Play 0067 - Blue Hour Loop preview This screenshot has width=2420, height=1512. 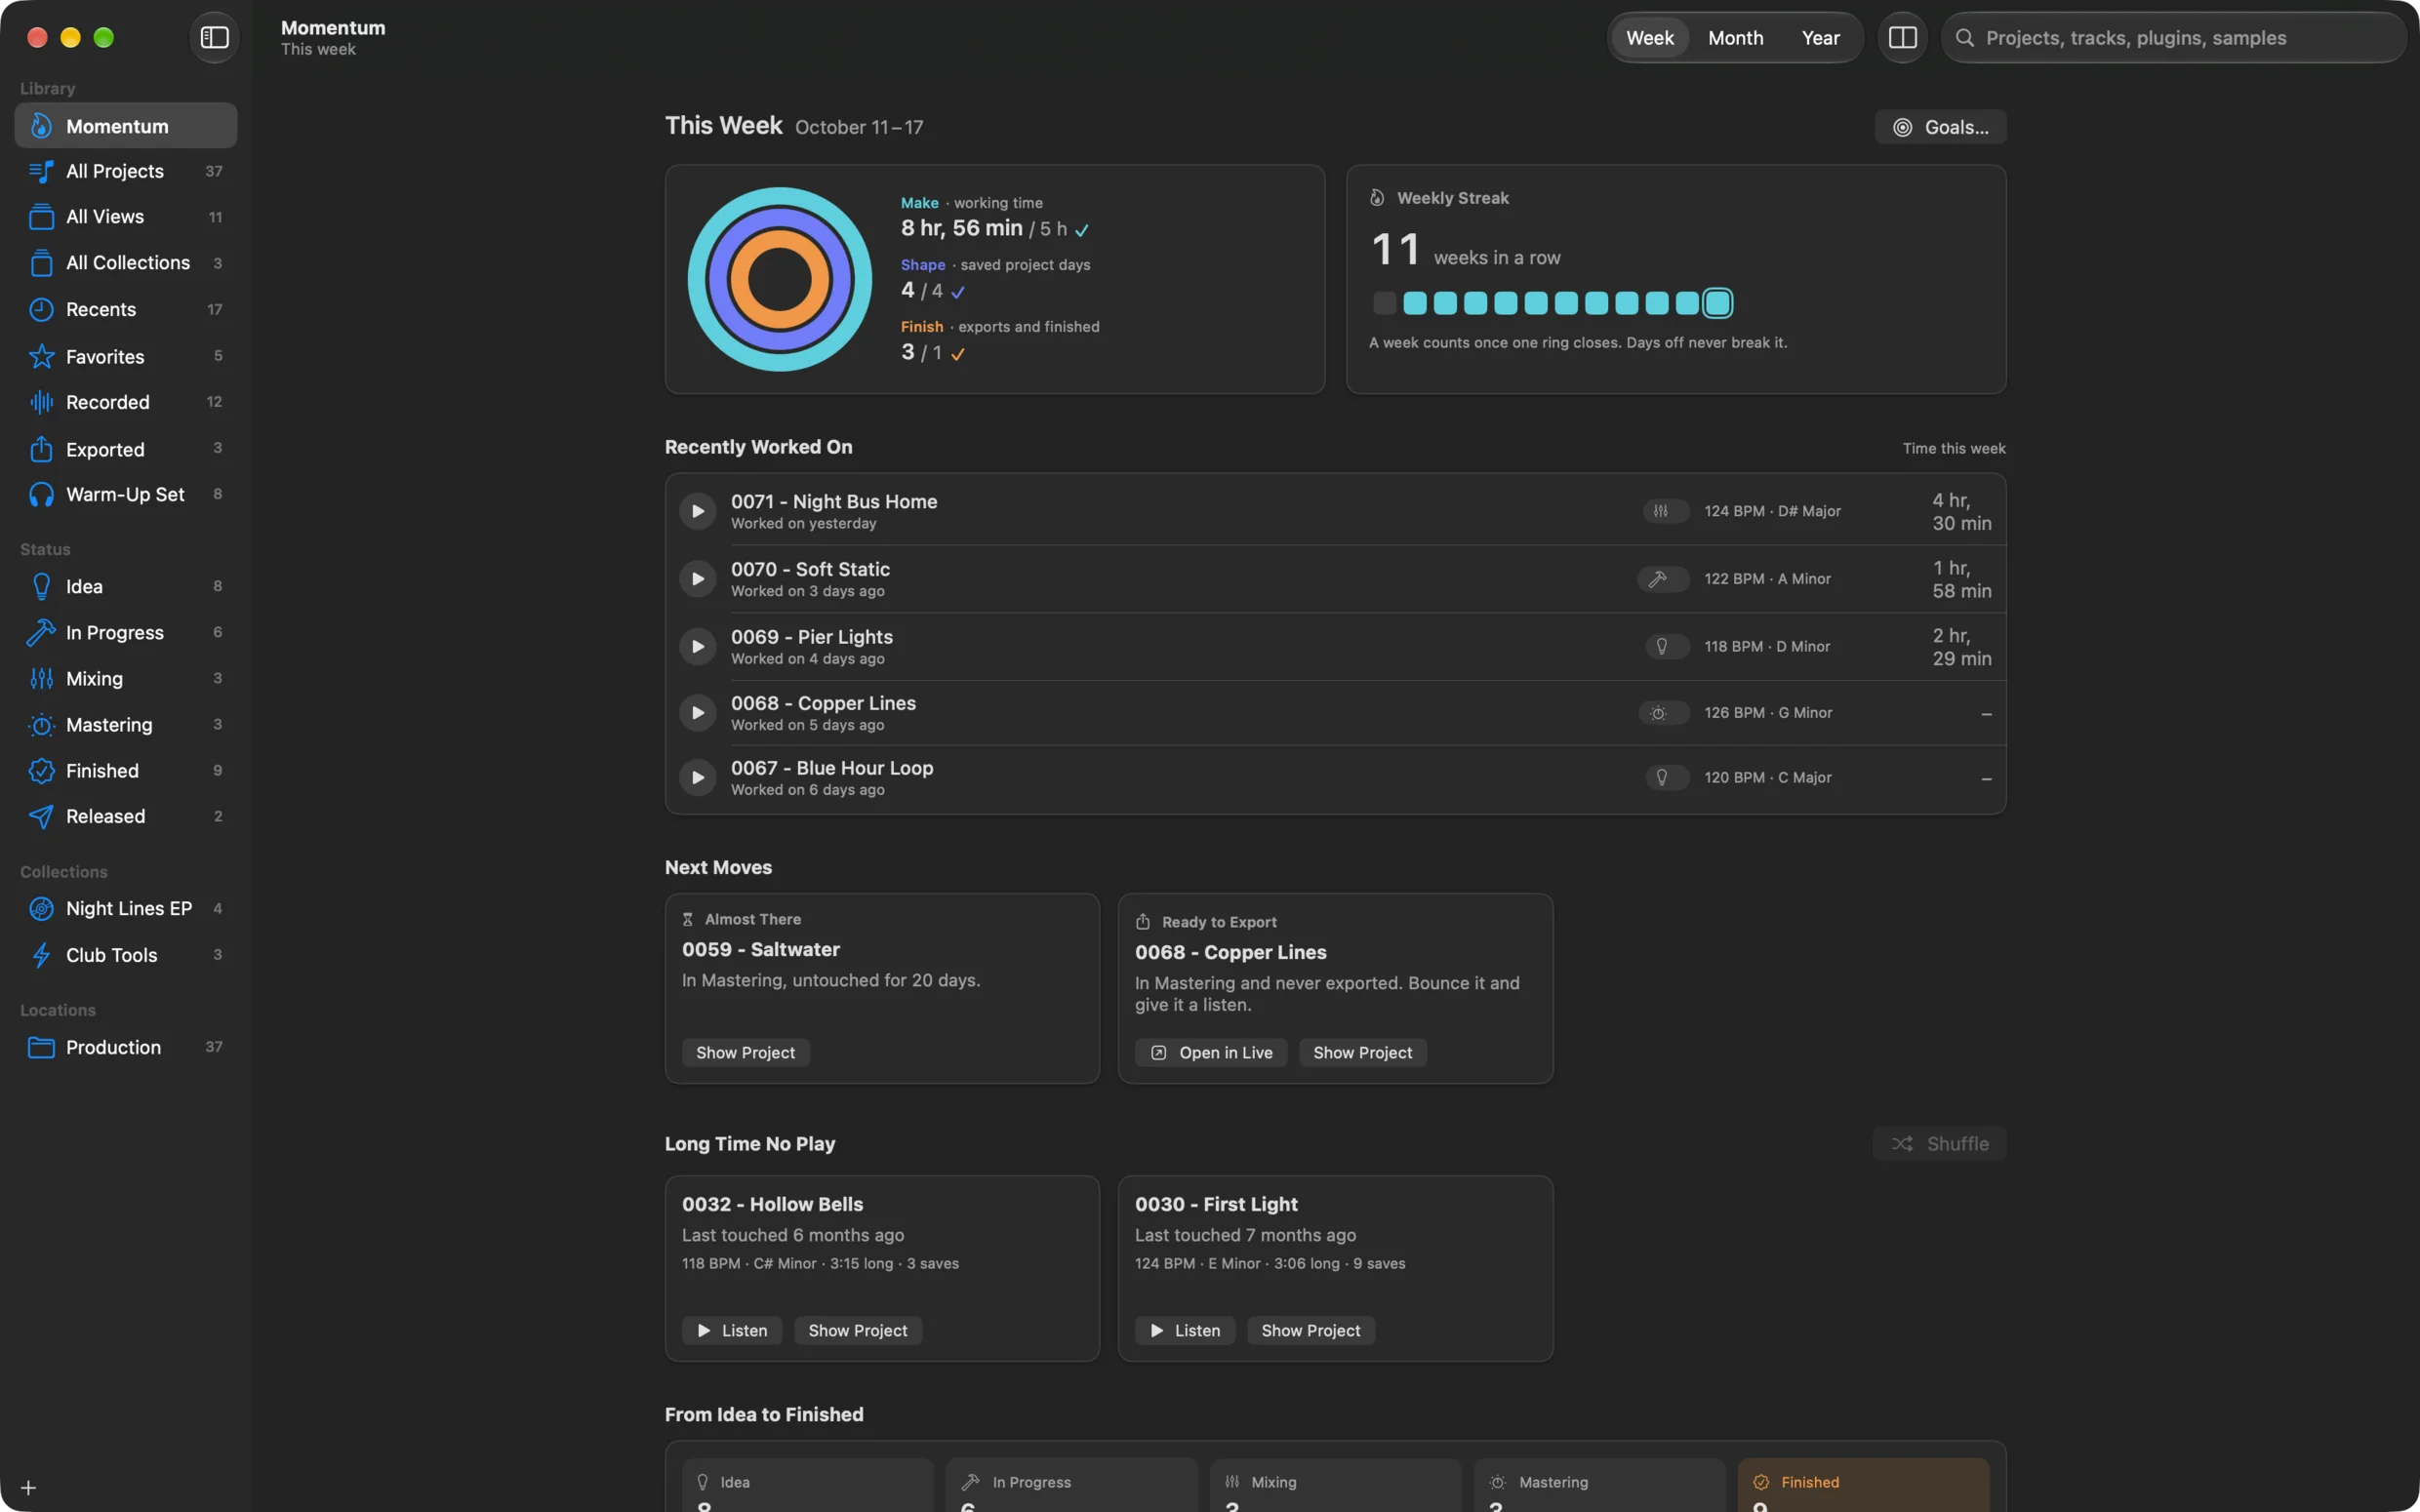pos(698,778)
